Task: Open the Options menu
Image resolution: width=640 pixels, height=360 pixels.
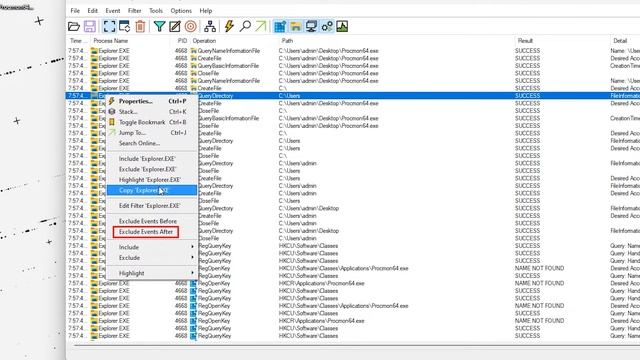Action: tap(181, 11)
